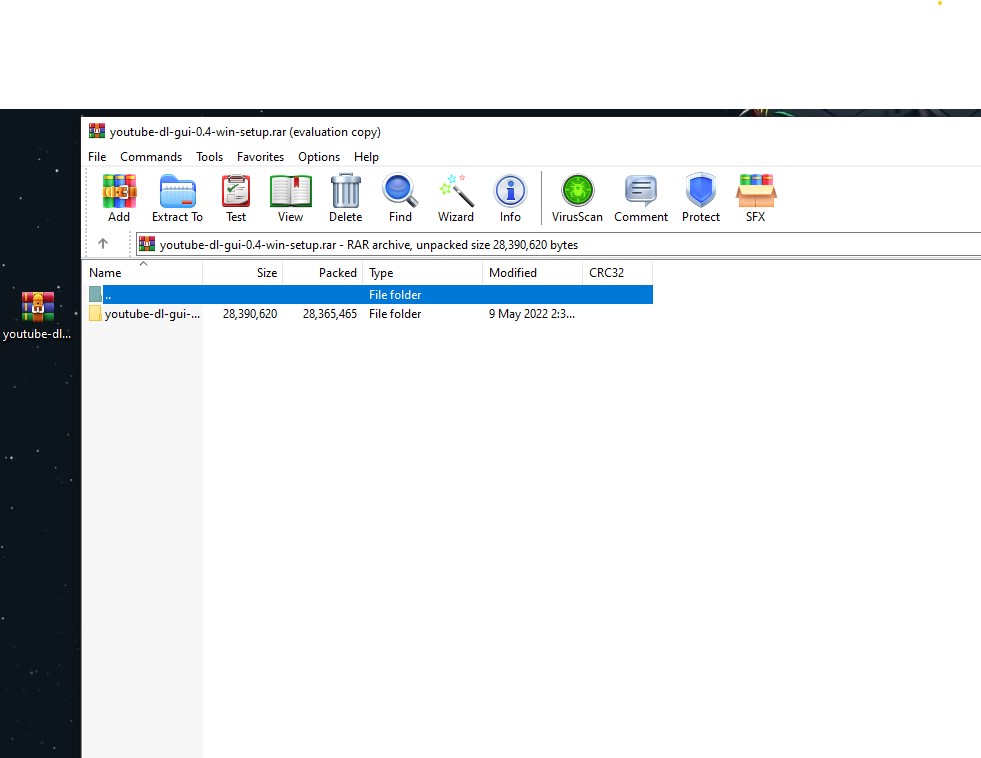
Task: Open the Commands menu
Action: pyautogui.click(x=151, y=157)
